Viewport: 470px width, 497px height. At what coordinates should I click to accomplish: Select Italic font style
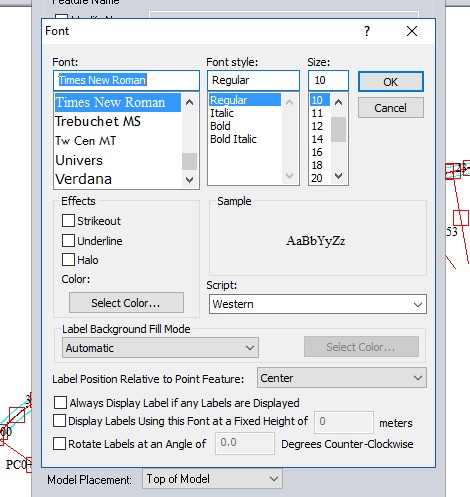tap(245, 113)
